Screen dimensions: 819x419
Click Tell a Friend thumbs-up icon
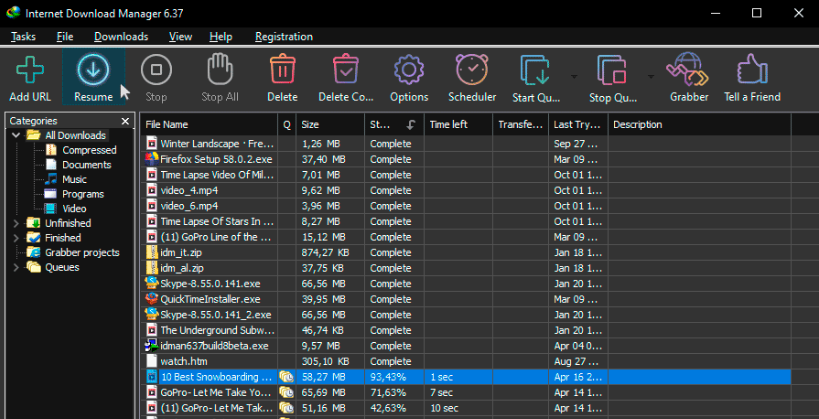[x=752, y=70]
